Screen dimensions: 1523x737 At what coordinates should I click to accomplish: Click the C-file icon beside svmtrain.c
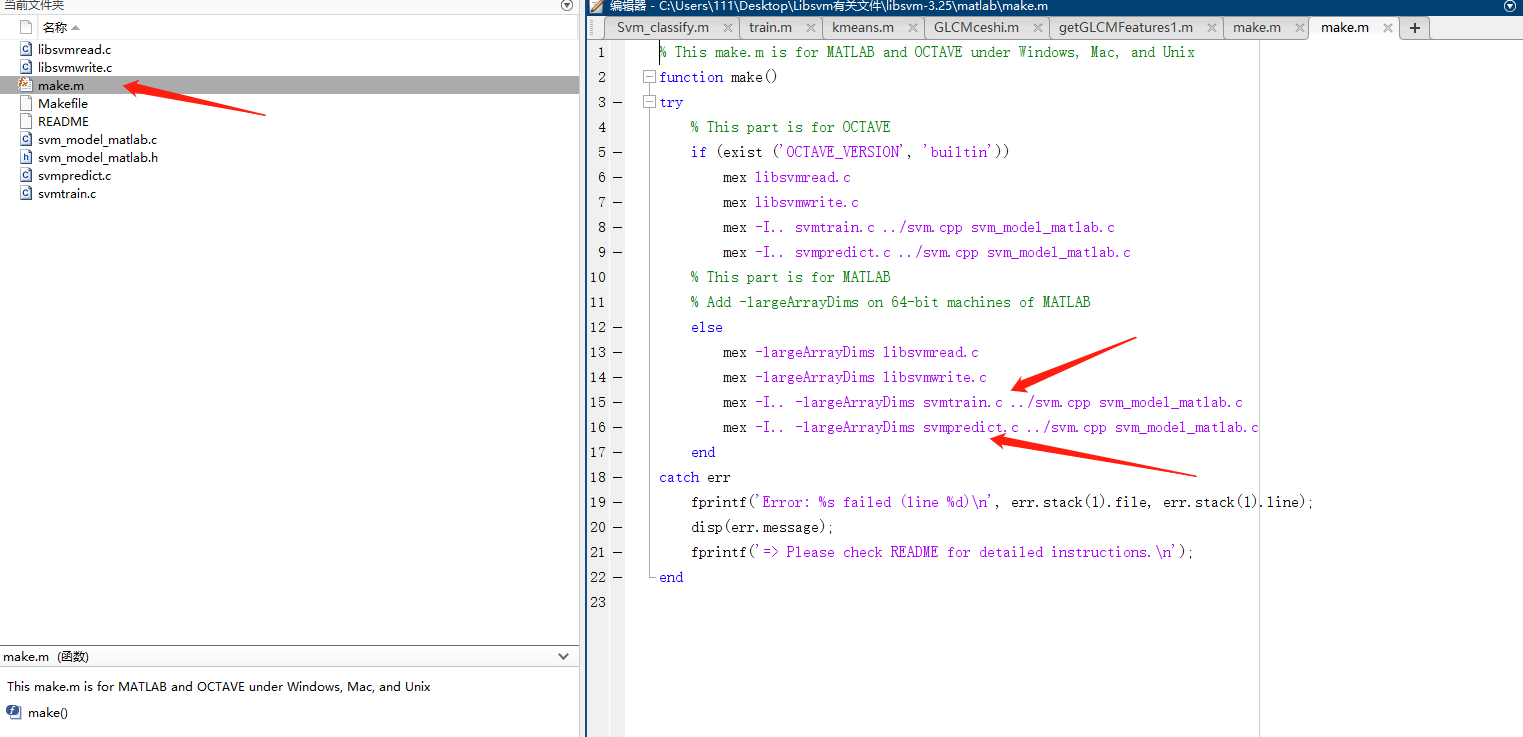[x=25, y=193]
